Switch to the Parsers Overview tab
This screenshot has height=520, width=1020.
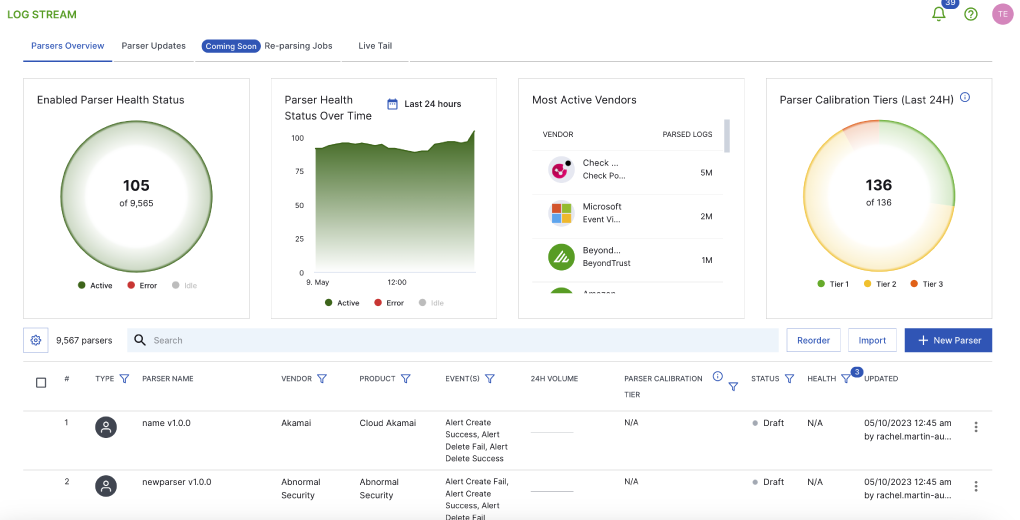(x=68, y=46)
